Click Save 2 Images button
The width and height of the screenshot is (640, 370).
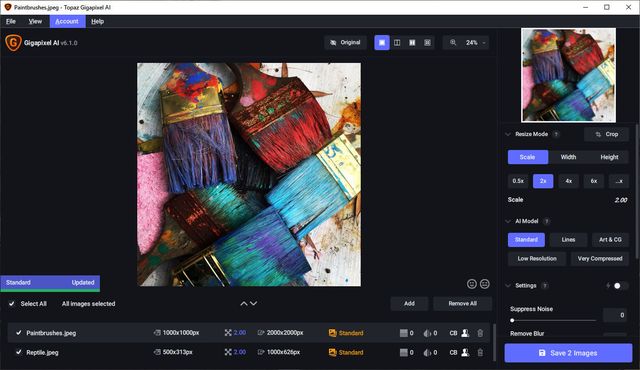click(x=568, y=353)
